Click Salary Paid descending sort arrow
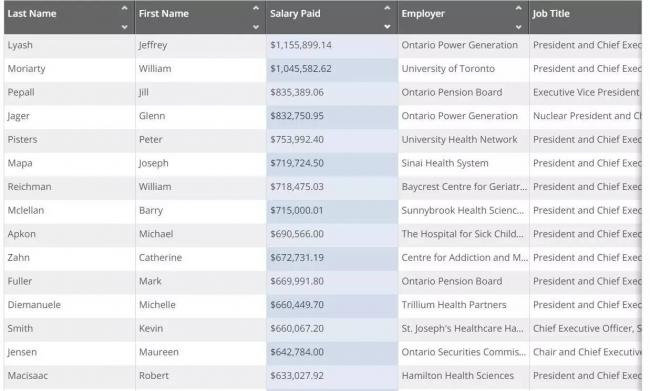This screenshot has width=650, height=391. [387, 27]
